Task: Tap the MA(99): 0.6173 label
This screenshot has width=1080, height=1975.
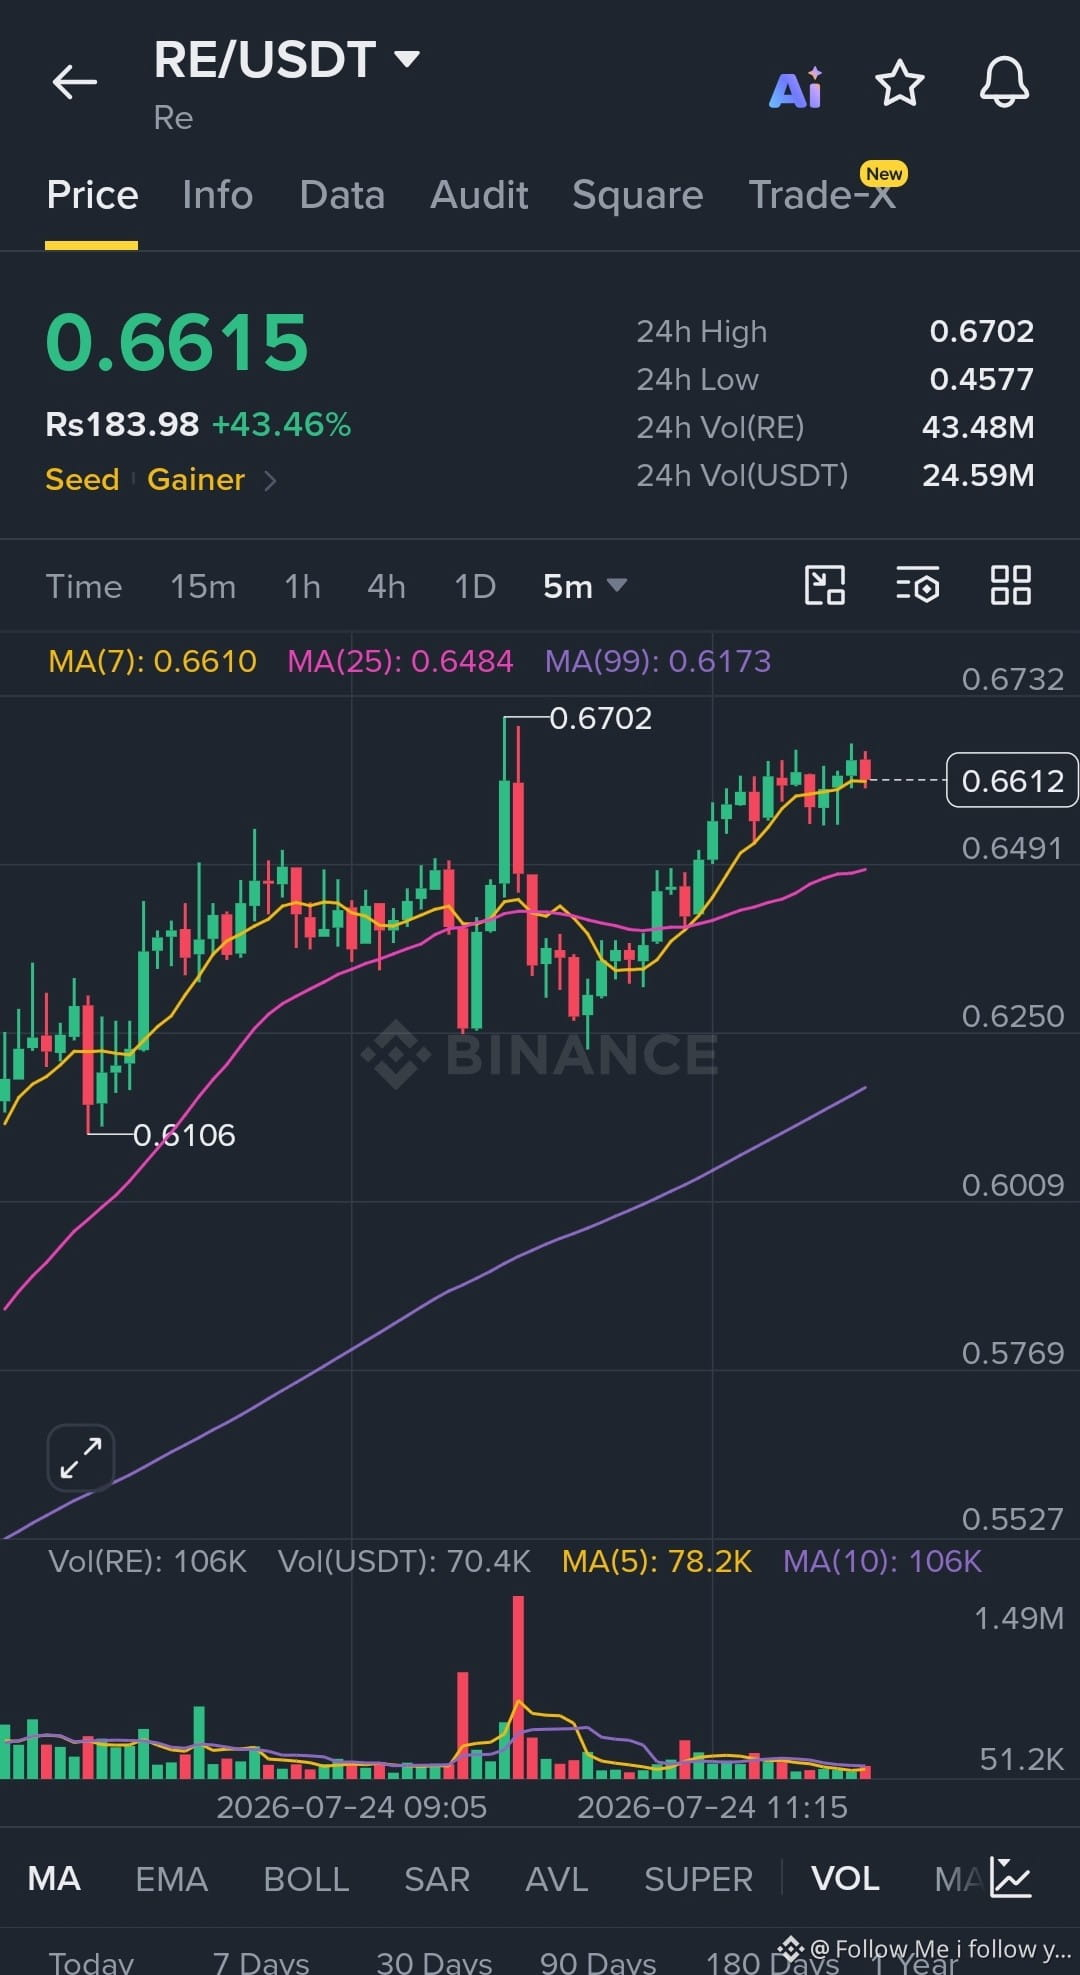Action: point(658,661)
